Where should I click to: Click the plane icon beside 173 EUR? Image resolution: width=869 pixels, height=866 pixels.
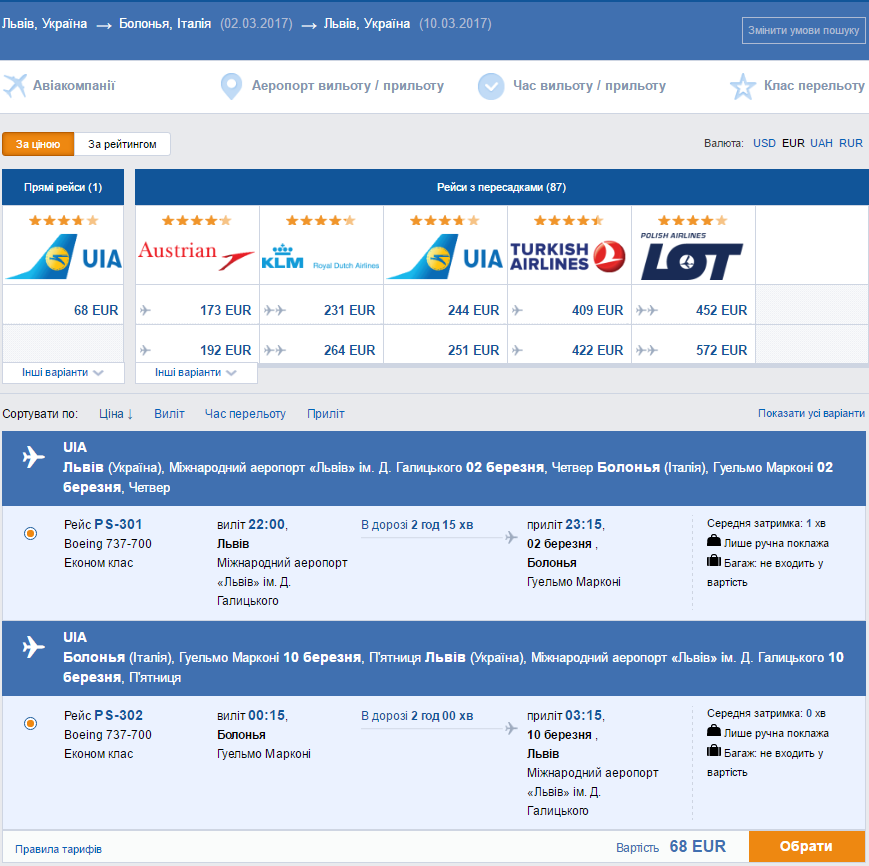(x=145, y=310)
